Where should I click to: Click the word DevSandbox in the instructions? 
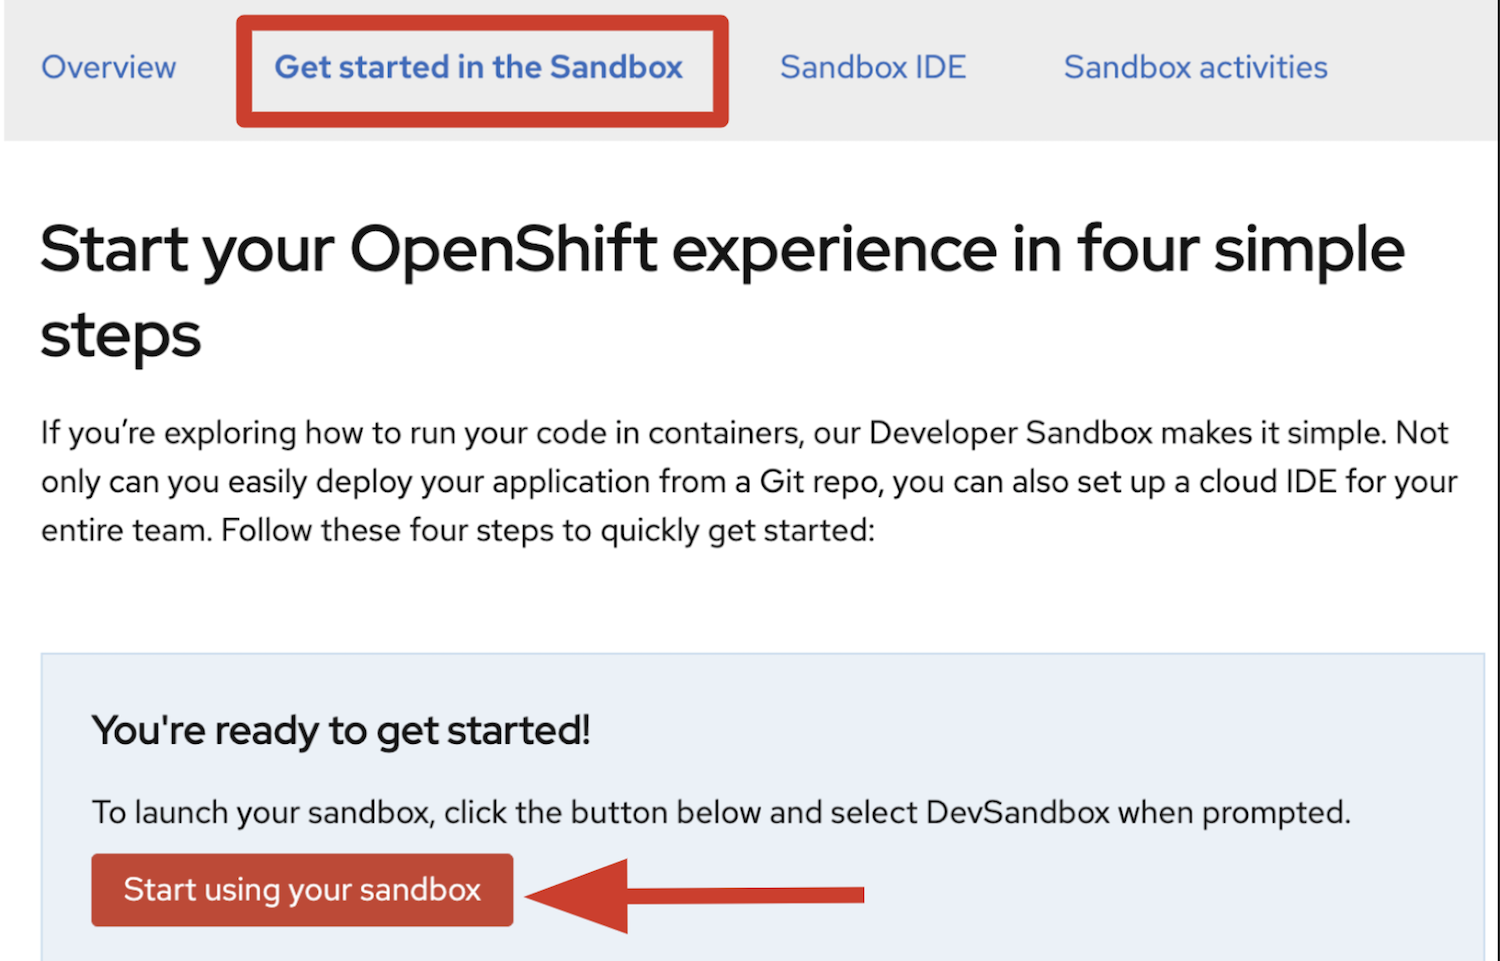pyautogui.click(x=1017, y=812)
